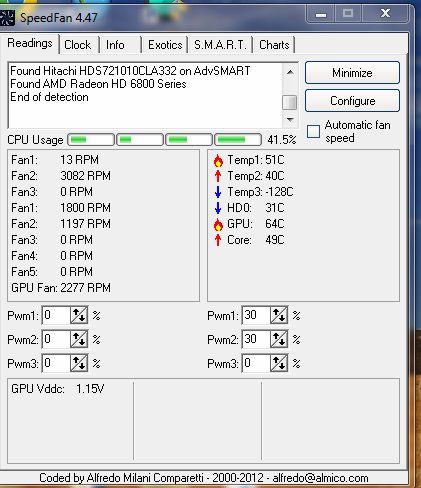Click right Pwm2 value field showing 30
Viewport: 421px width, 488px height.
point(256,339)
